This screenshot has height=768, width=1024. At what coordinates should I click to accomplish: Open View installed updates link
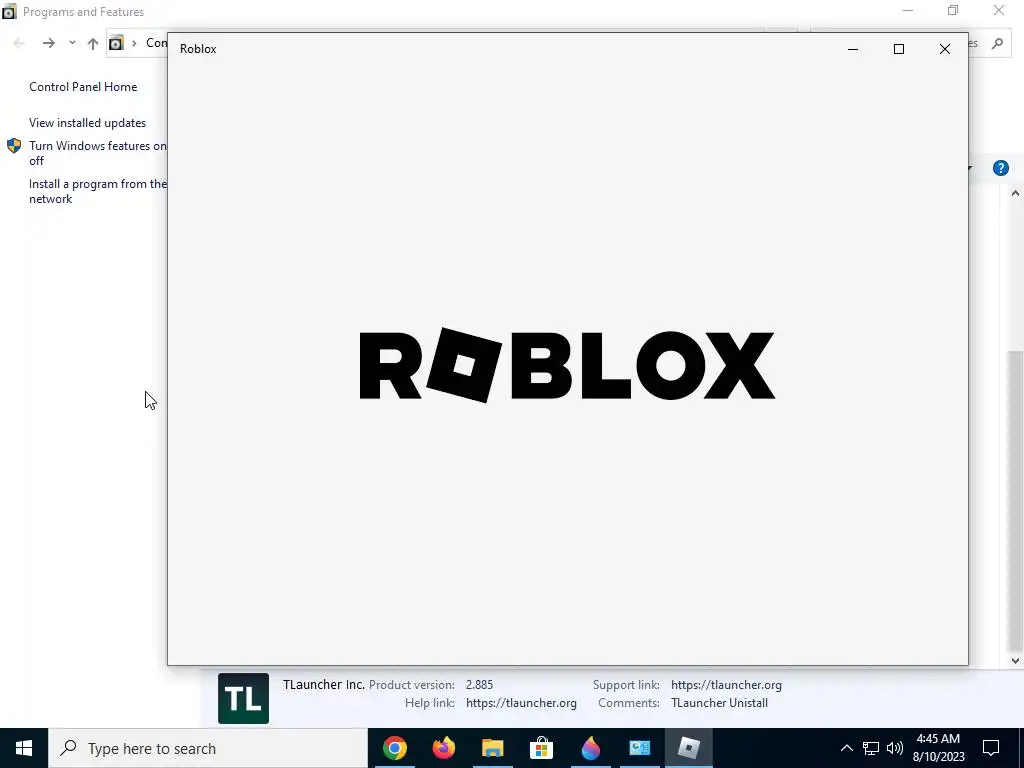point(88,123)
